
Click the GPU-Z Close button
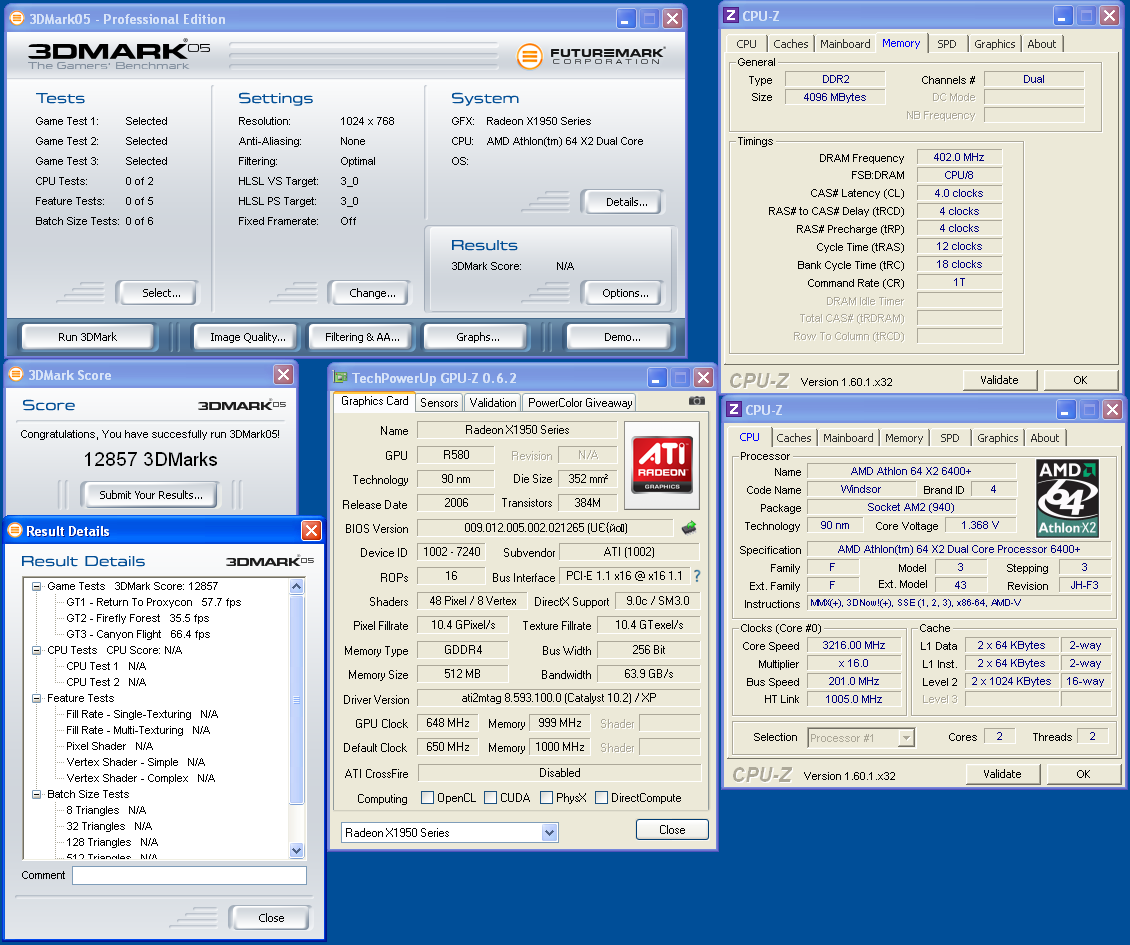672,830
